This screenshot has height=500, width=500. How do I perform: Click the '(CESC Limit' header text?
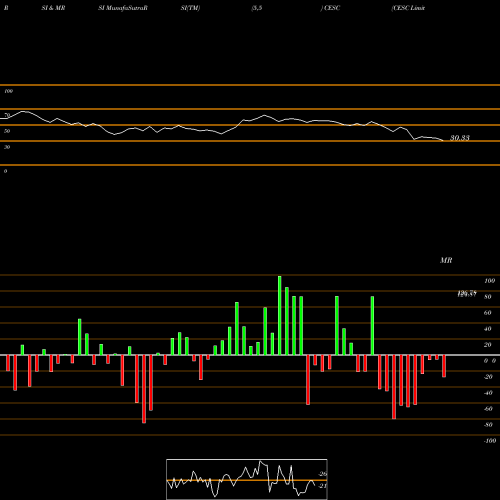[x=408, y=8]
